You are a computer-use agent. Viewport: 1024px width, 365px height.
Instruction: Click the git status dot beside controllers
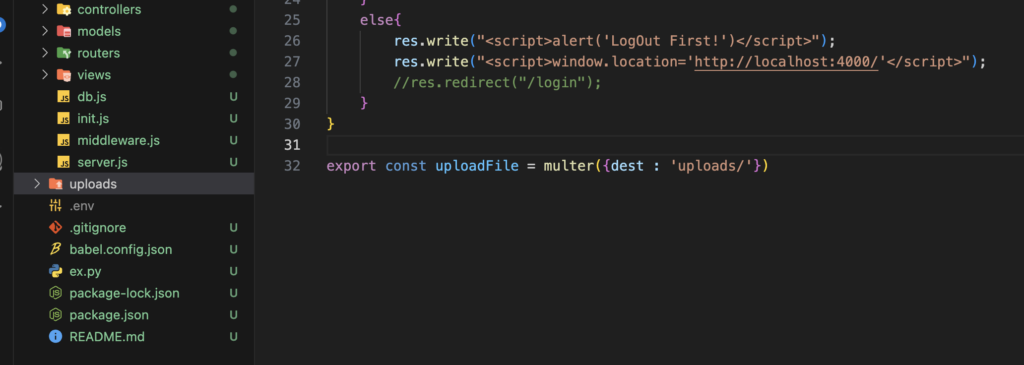pyautogui.click(x=233, y=10)
